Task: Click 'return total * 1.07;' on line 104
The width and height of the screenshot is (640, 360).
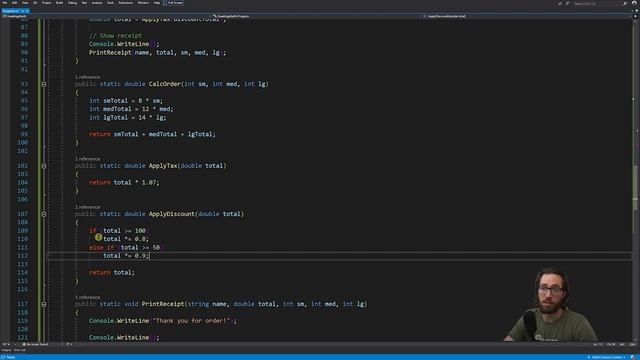Action: click(x=124, y=183)
